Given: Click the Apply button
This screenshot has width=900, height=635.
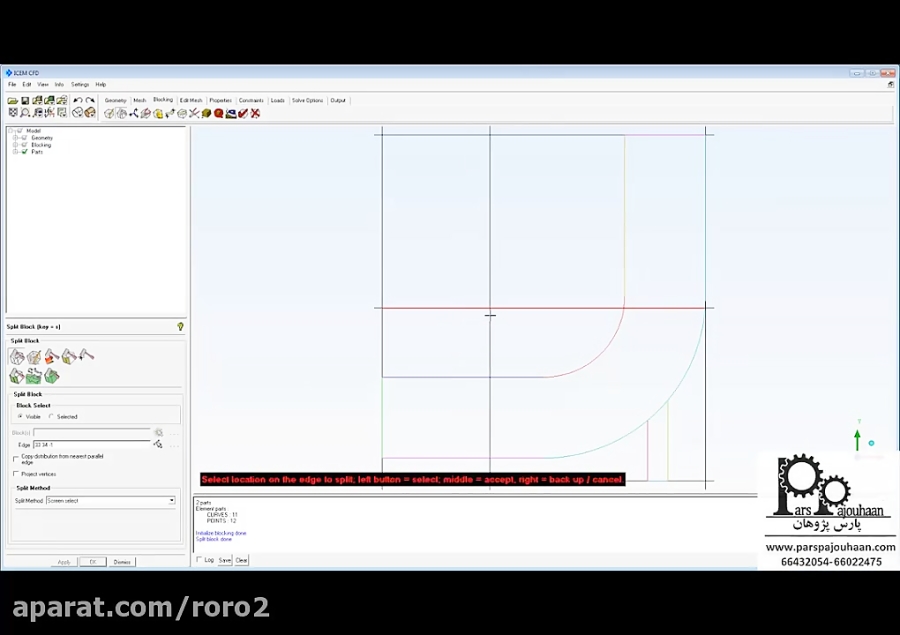Looking at the screenshot, I should point(63,561).
